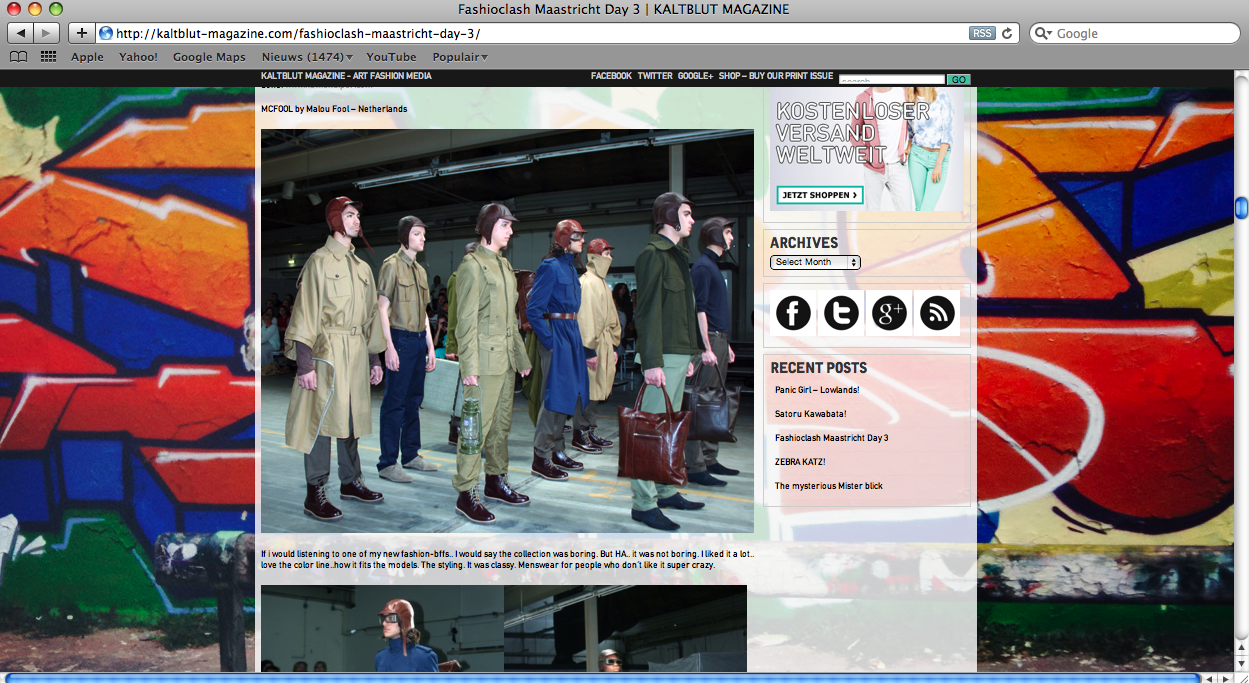Click the KOSTENLOSER VERSAND WELTWEIT ad banner
1249x683 pixels.
pyautogui.click(x=866, y=150)
